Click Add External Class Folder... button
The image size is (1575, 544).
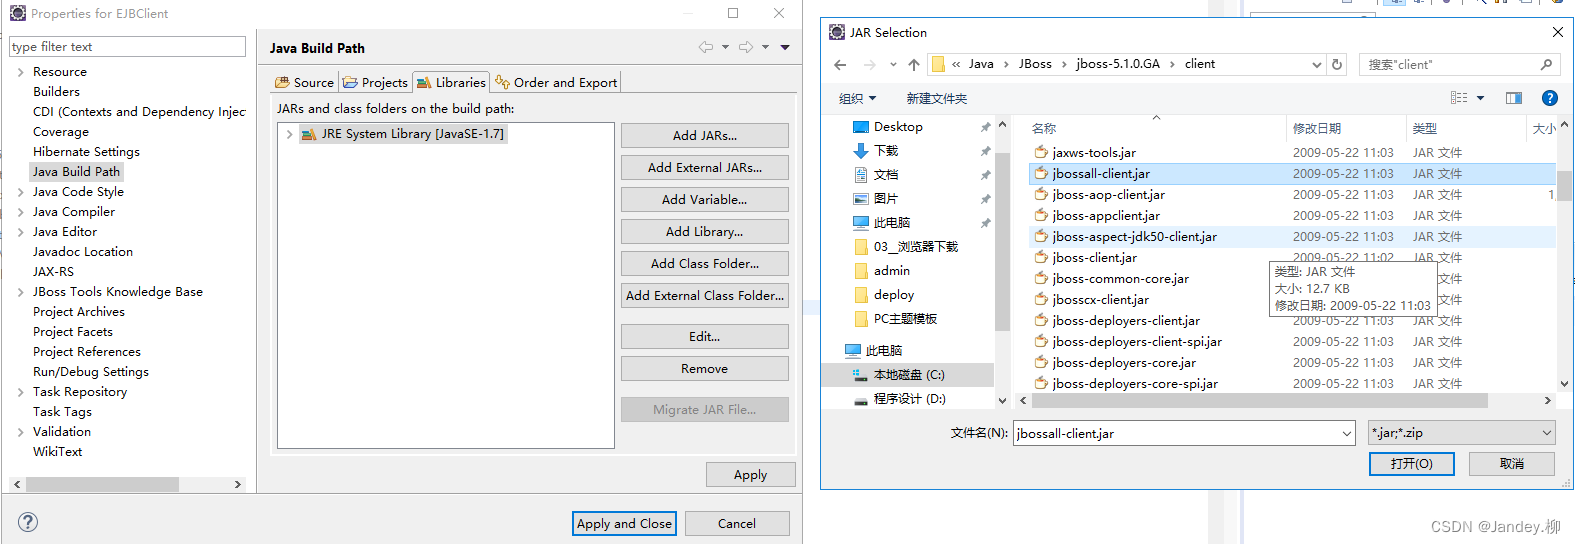pyautogui.click(x=704, y=295)
